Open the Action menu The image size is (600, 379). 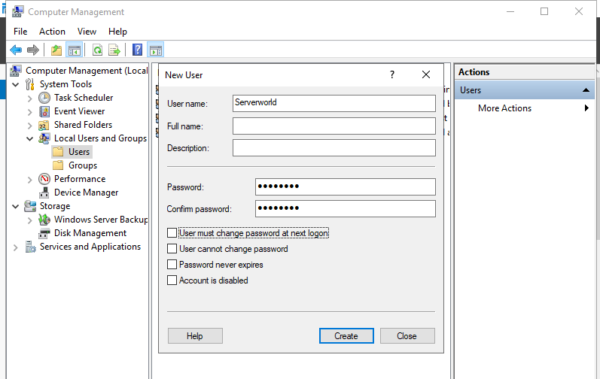[52, 32]
